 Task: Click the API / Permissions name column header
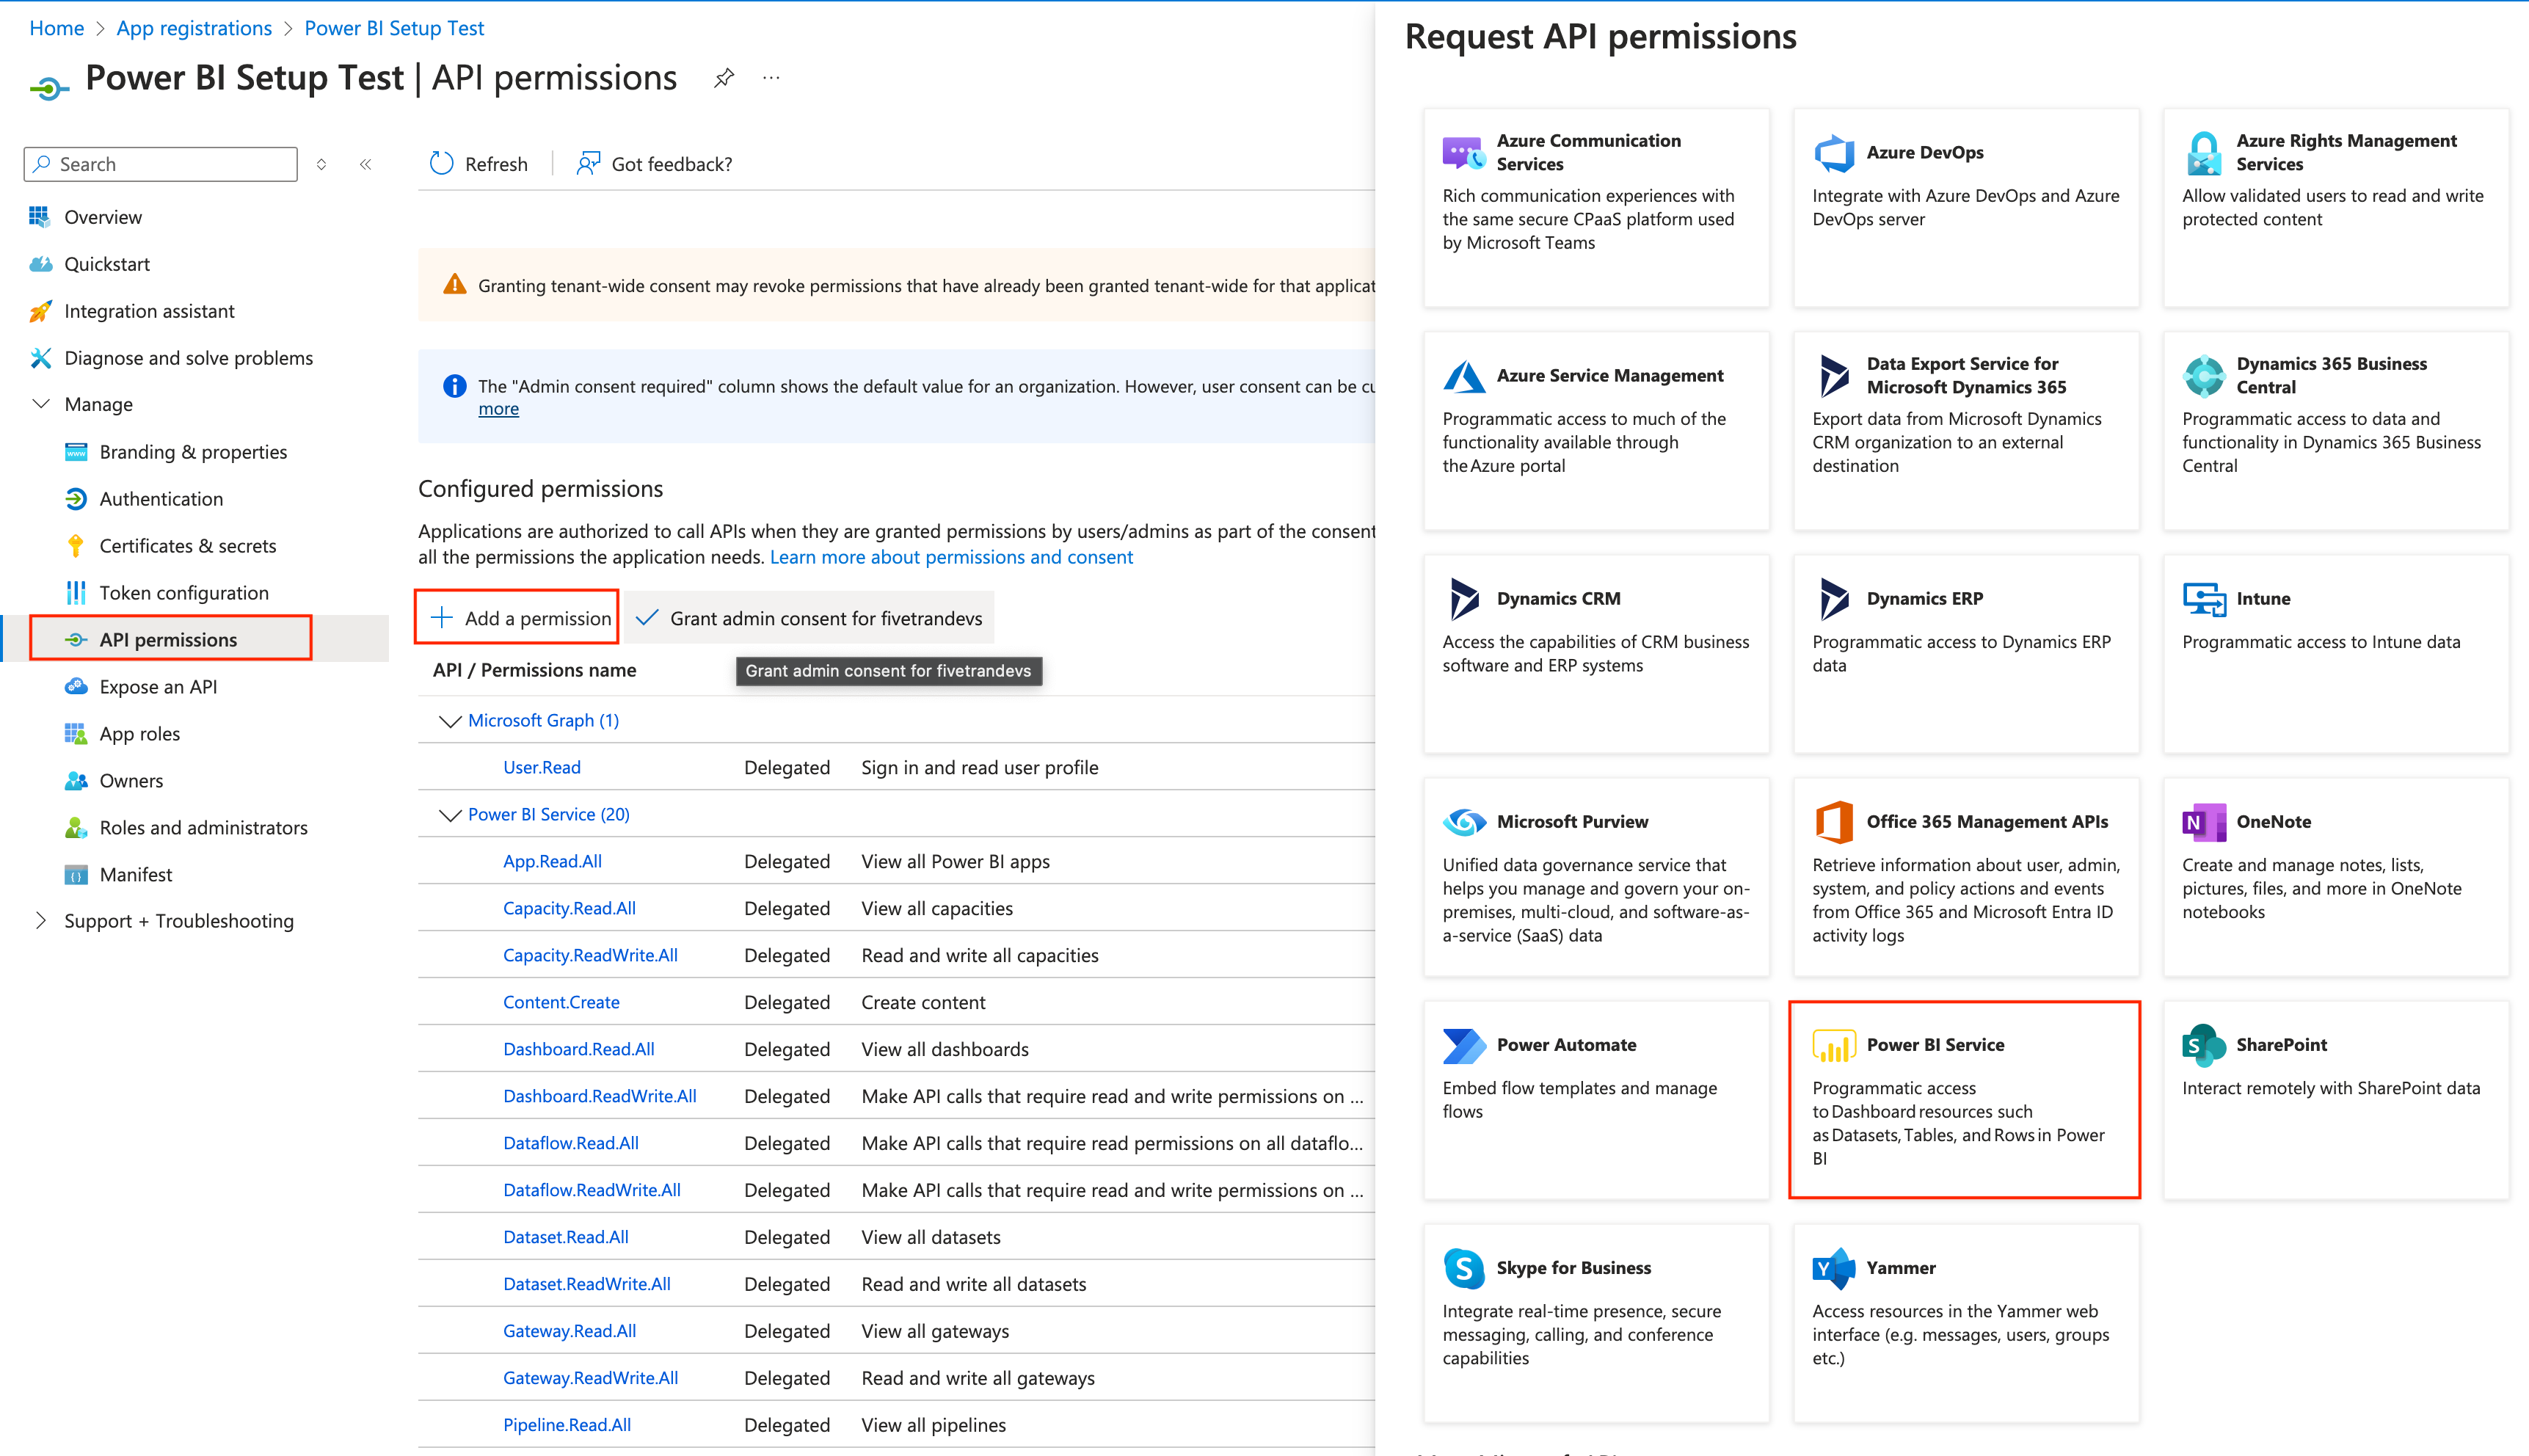point(534,670)
